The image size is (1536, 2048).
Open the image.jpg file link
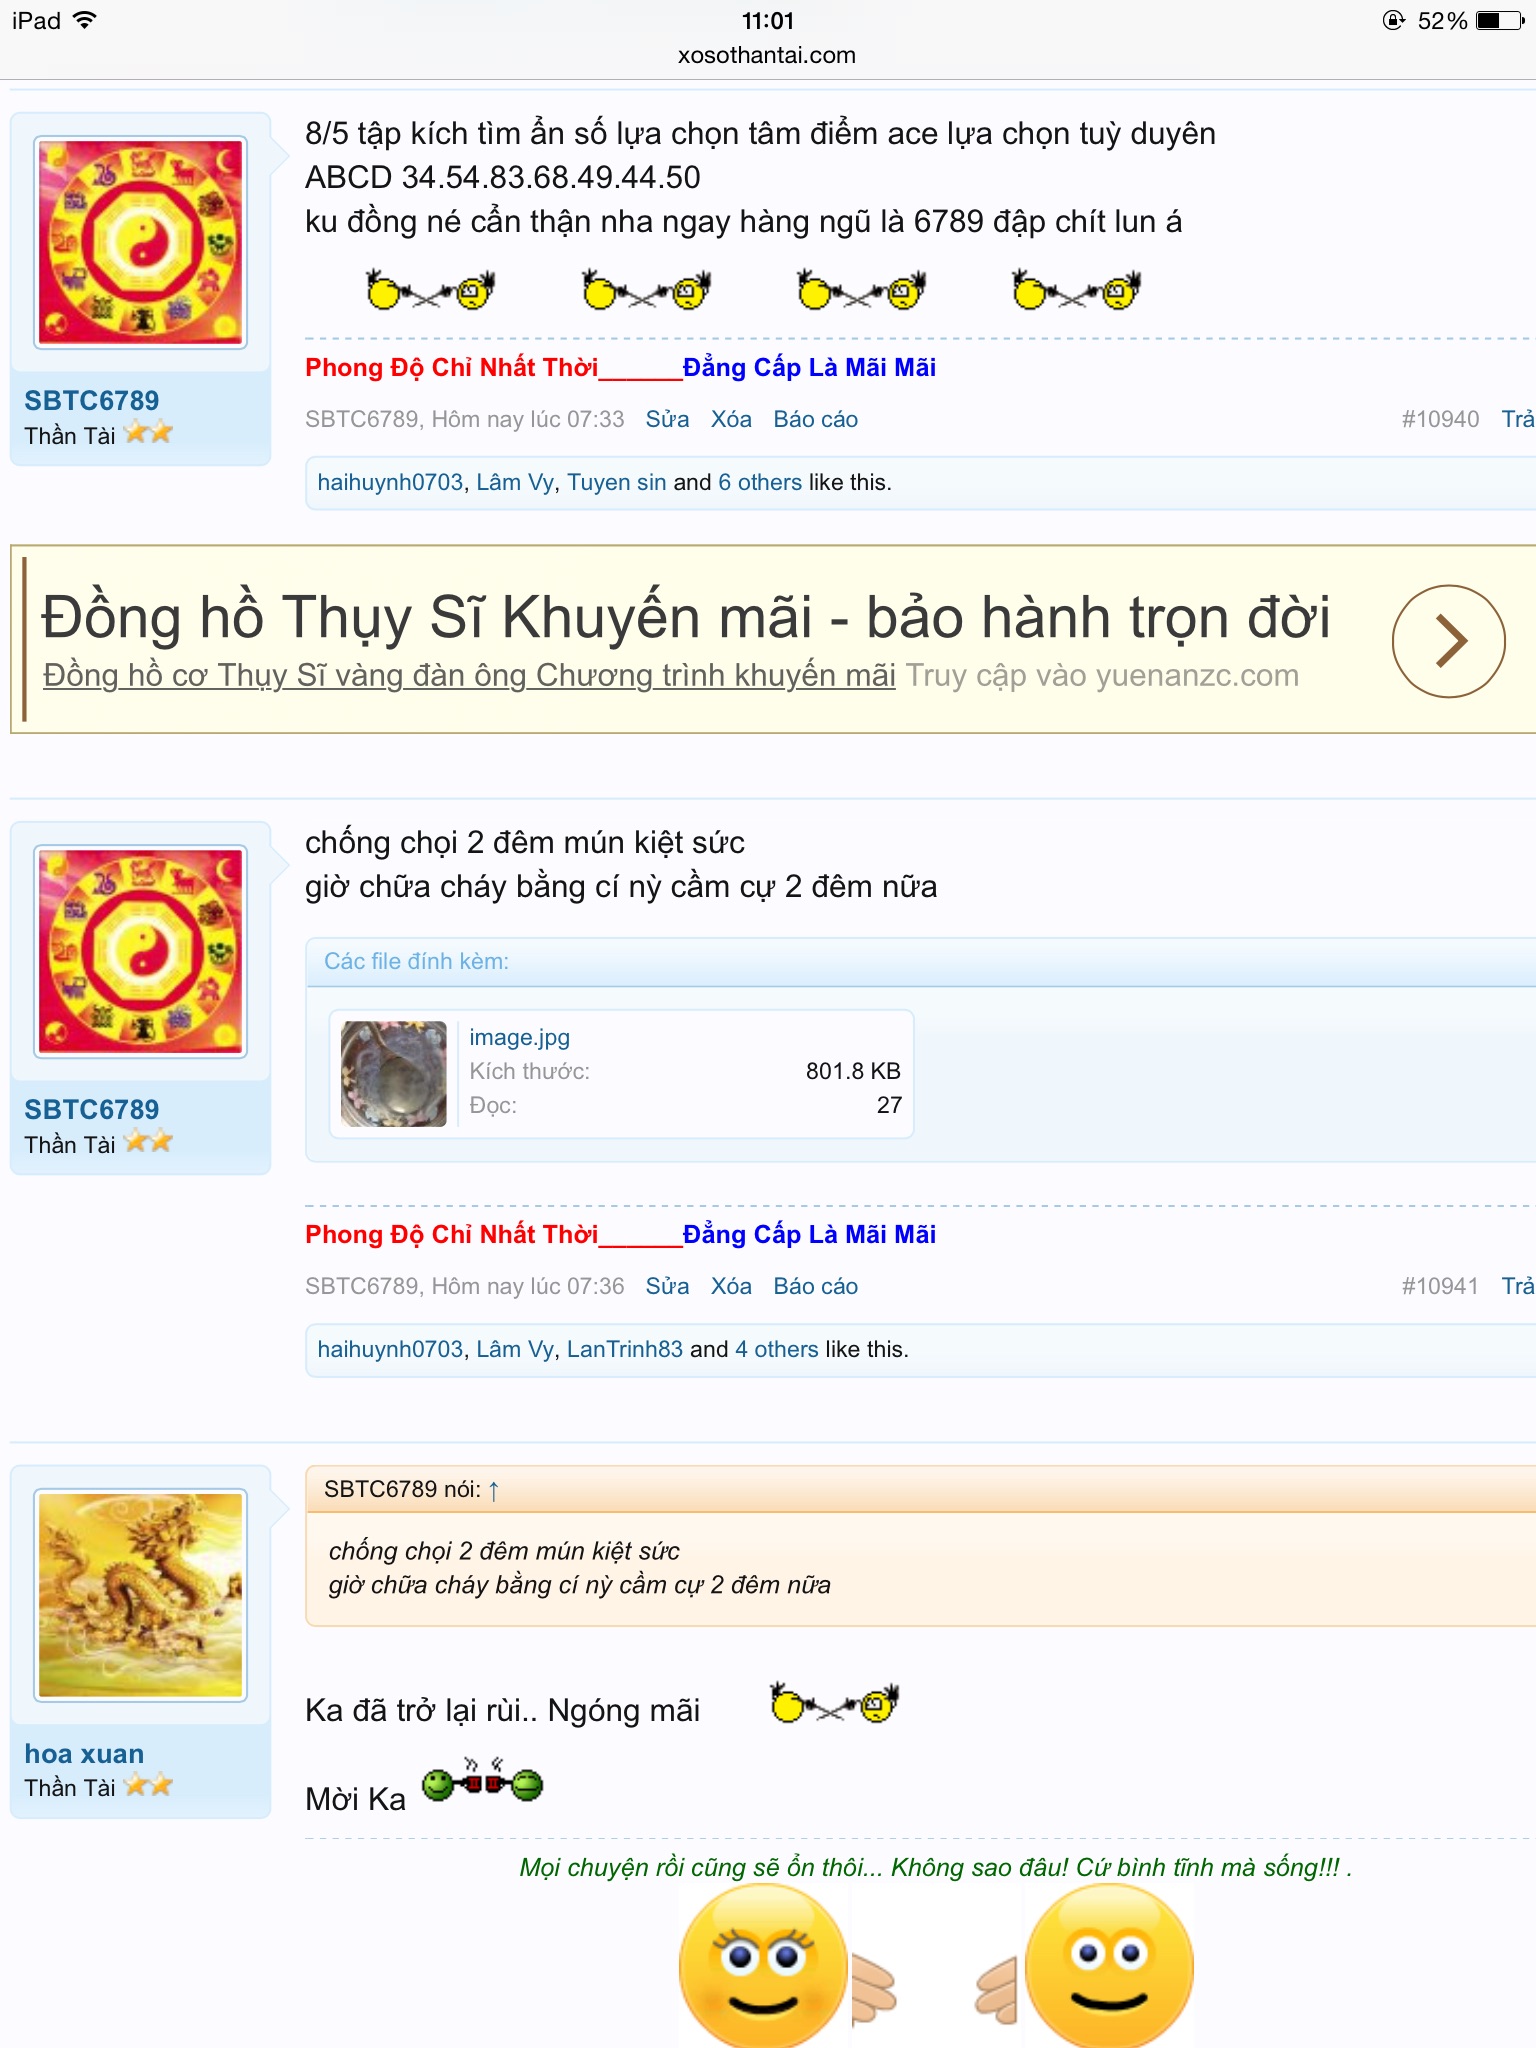click(519, 1038)
